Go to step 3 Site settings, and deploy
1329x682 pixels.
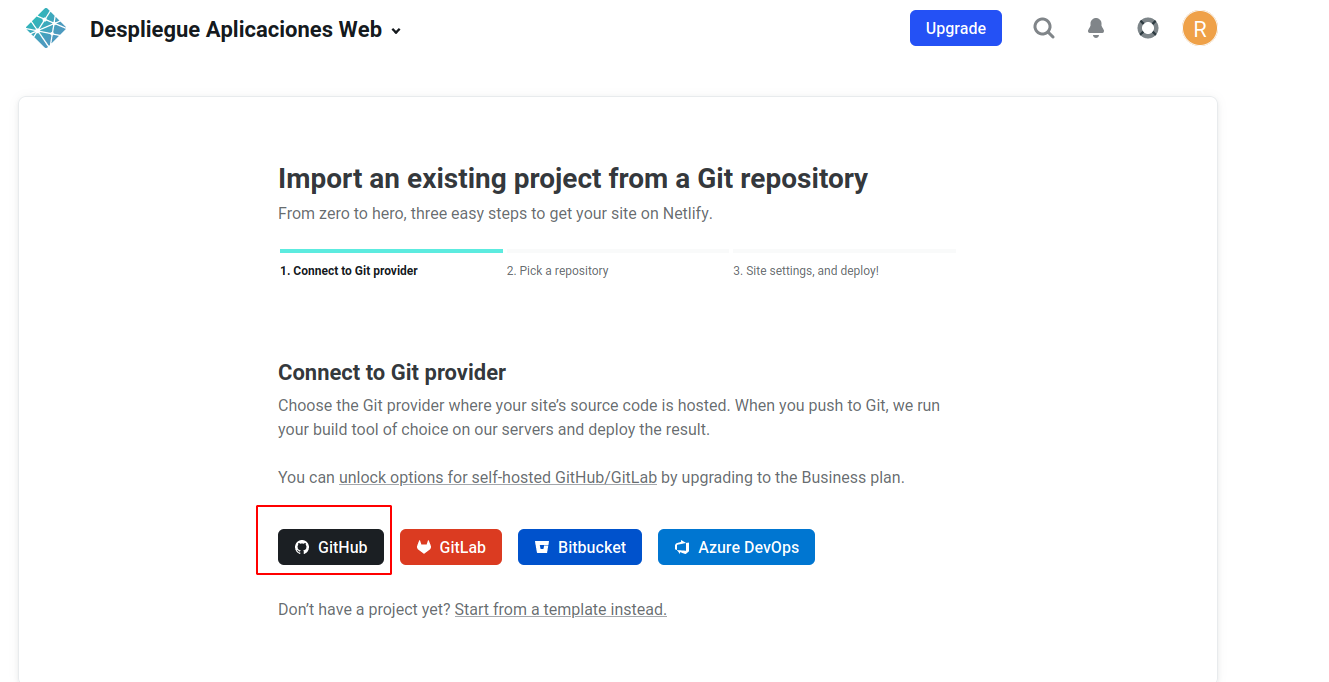point(806,271)
